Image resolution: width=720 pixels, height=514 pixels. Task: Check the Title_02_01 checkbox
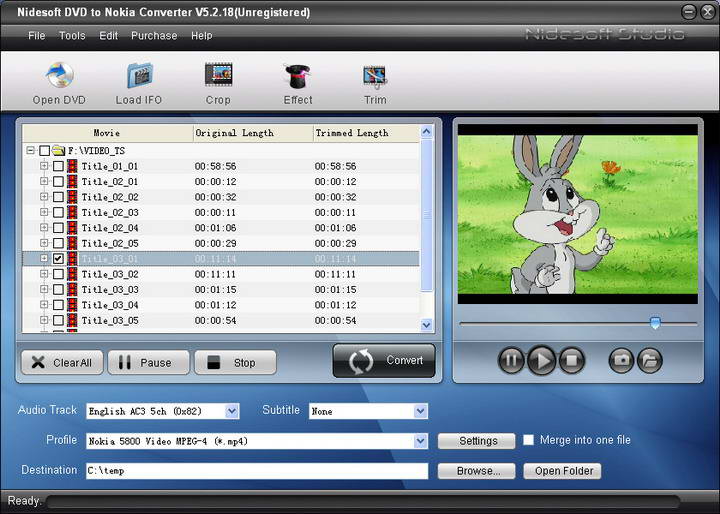click(58, 181)
